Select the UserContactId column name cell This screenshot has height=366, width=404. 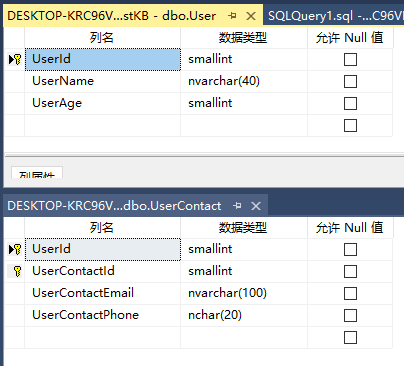(103, 271)
